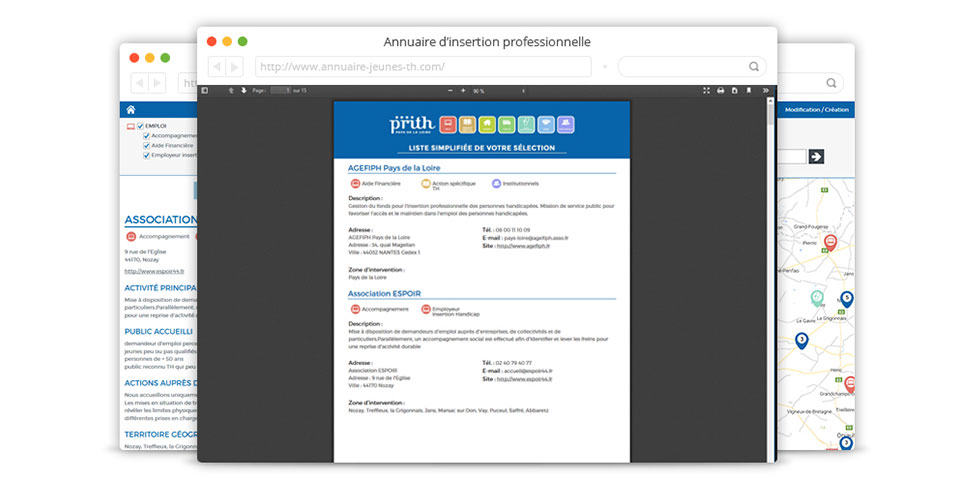This screenshot has width=960, height=500.
Task: Click the teal health category icon in PDF header
Action: 526,124
